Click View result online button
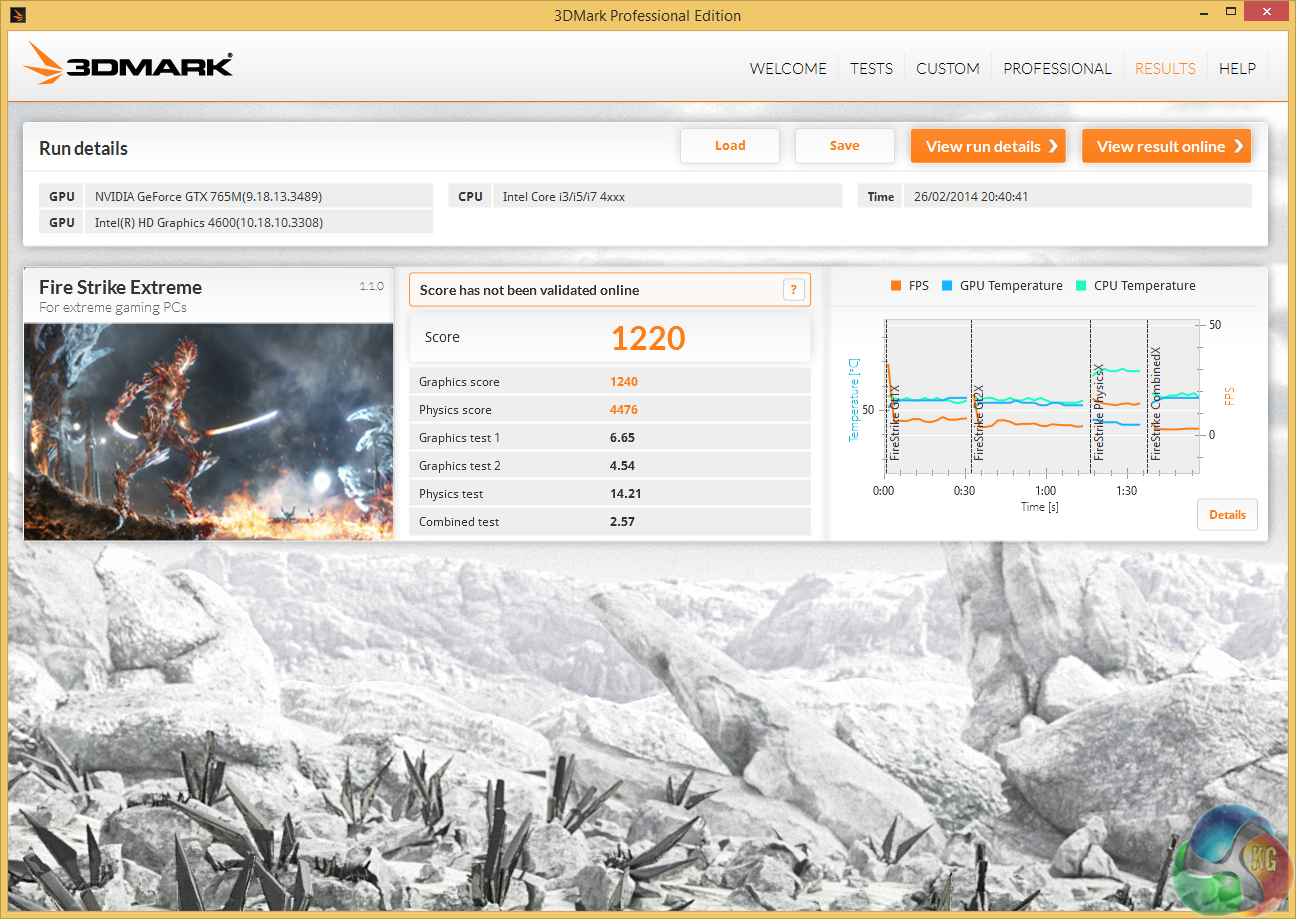The width and height of the screenshot is (1296, 919). pos(1166,146)
